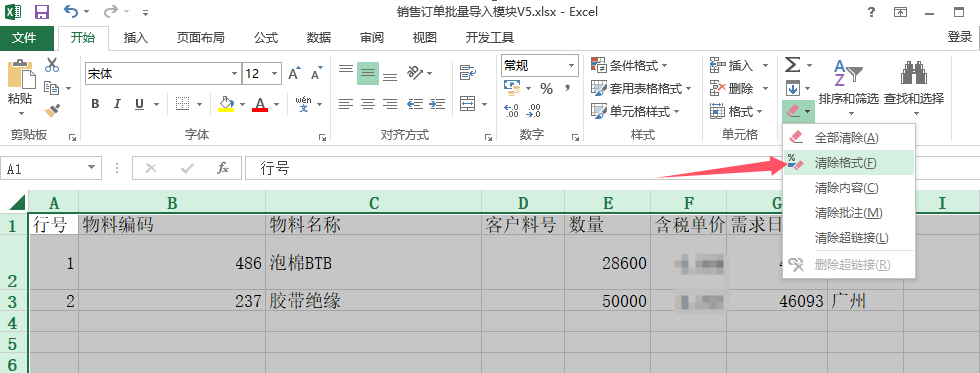Click the percent style button

[x=547, y=89]
